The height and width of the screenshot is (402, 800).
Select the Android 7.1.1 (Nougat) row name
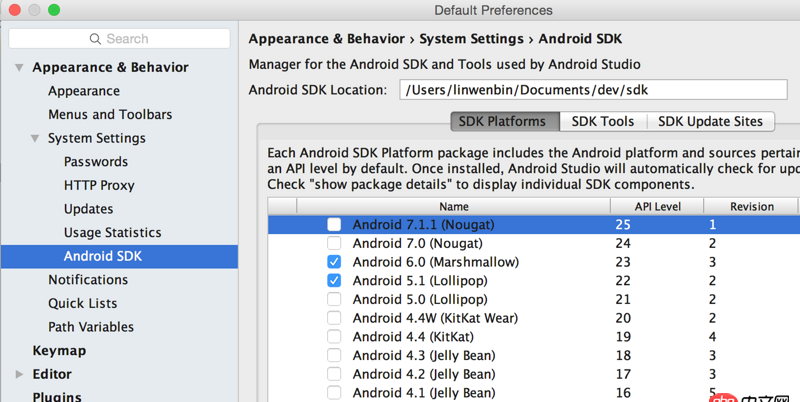pyautogui.click(x=423, y=224)
